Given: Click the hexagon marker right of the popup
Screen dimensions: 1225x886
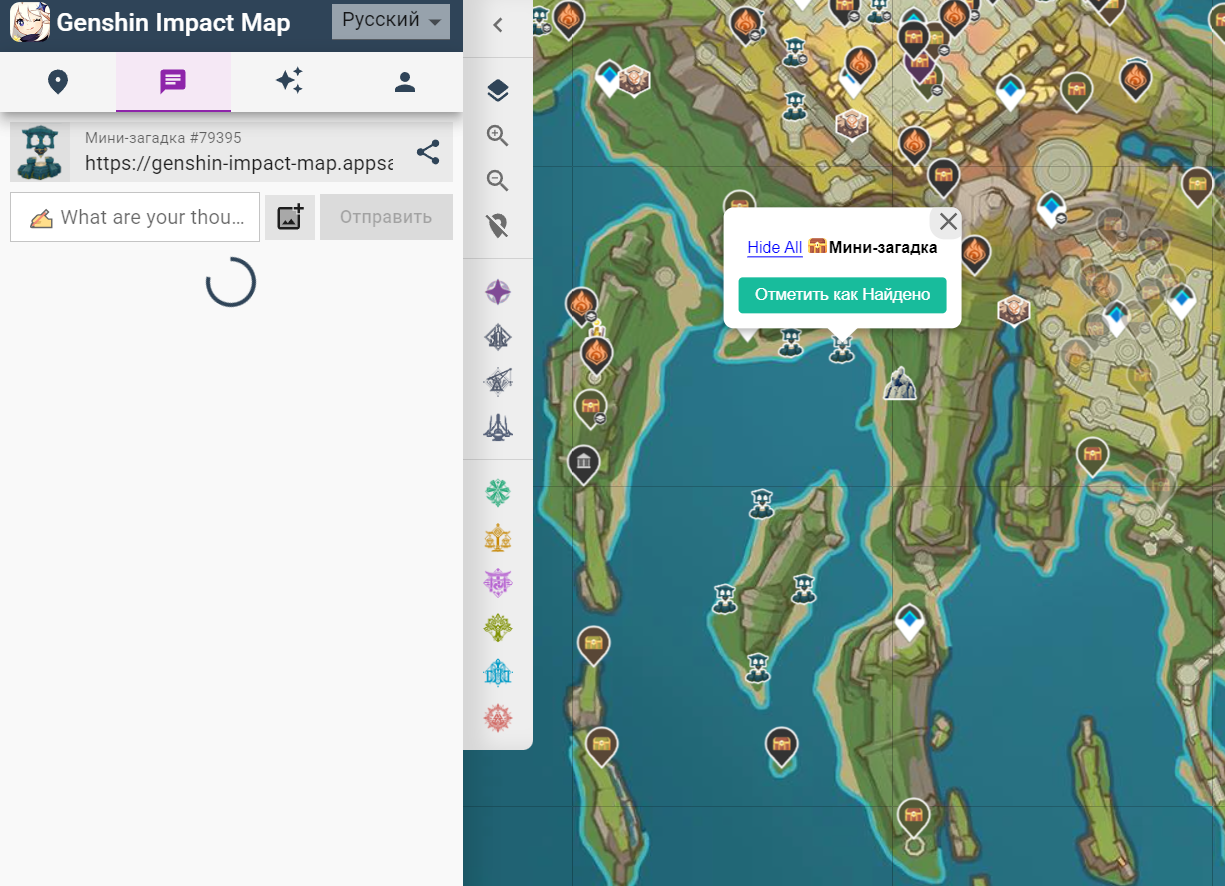Looking at the screenshot, I should click(x=1014, y=311).
